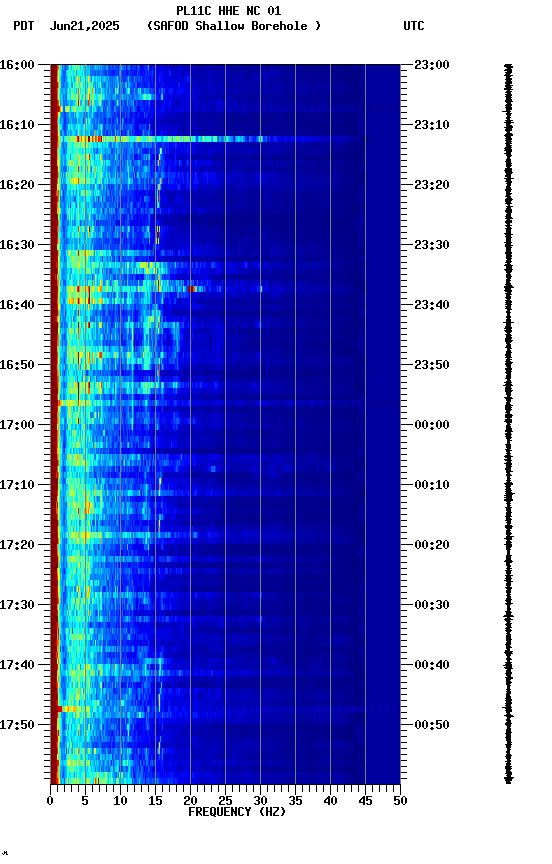
Task: Click the 23:40 UTC time label
Action: tap(432, 305)
